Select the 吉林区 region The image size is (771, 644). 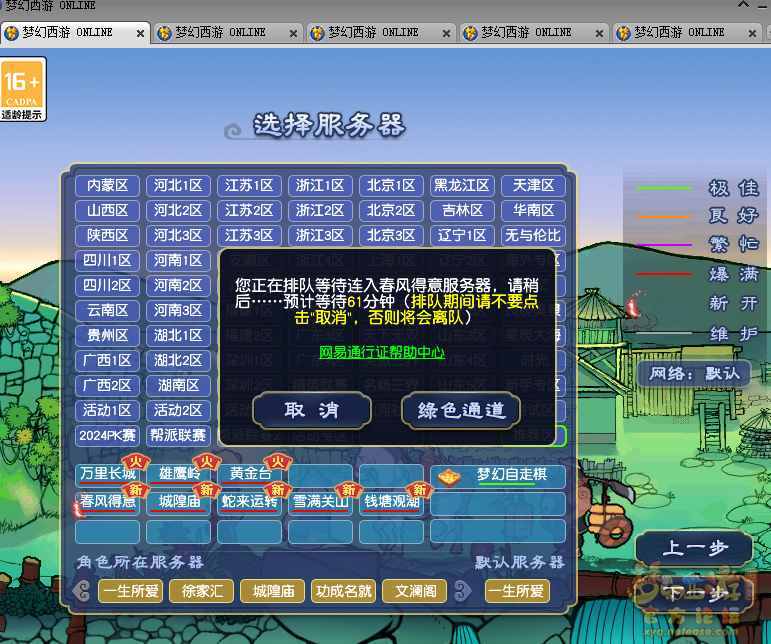[x=462, y=210]
